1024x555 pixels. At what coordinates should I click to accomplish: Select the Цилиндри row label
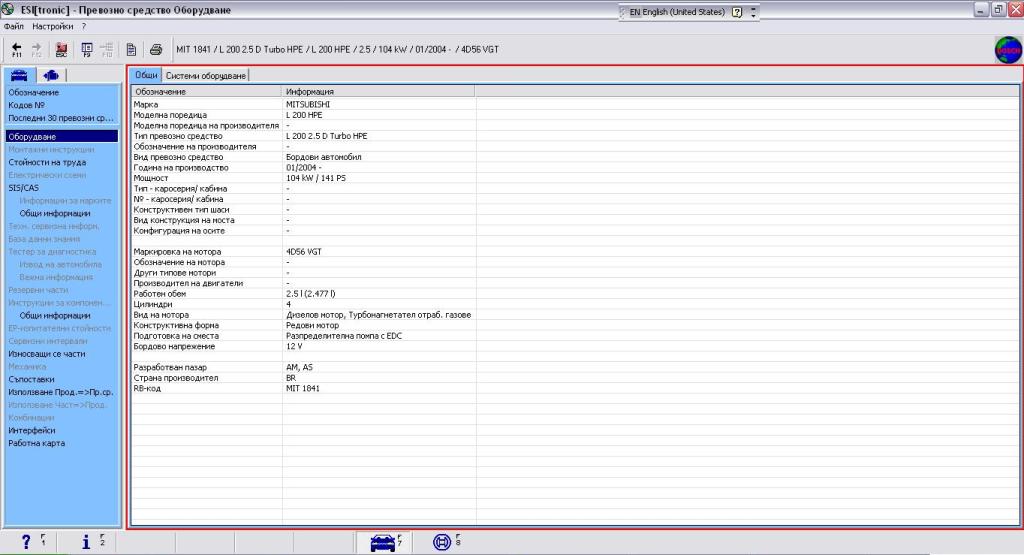coord(153,304)
